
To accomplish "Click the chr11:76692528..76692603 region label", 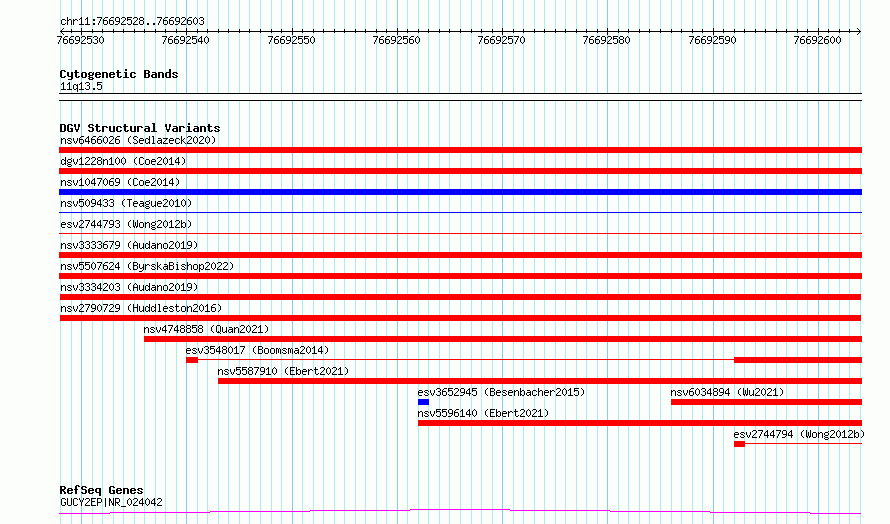I will pyautogui.click(x=132, y=21).
